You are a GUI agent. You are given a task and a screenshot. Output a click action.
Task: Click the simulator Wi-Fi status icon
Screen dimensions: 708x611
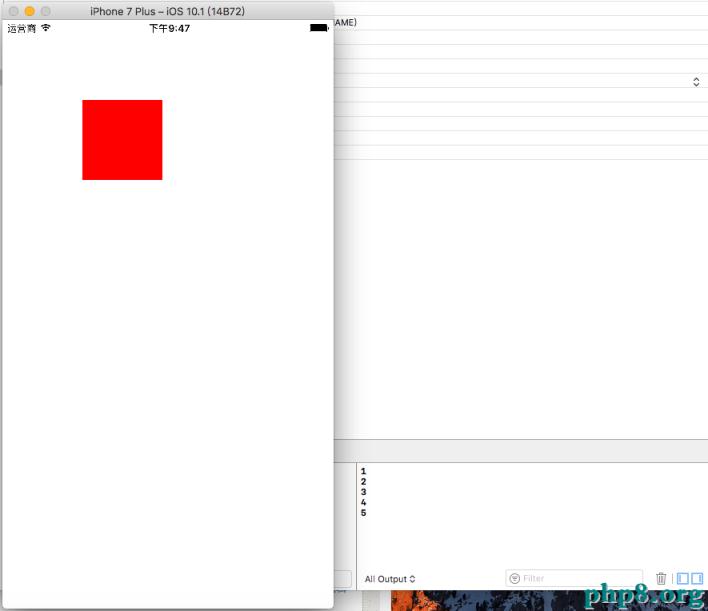pyautogui.click(x=46, y=28)
